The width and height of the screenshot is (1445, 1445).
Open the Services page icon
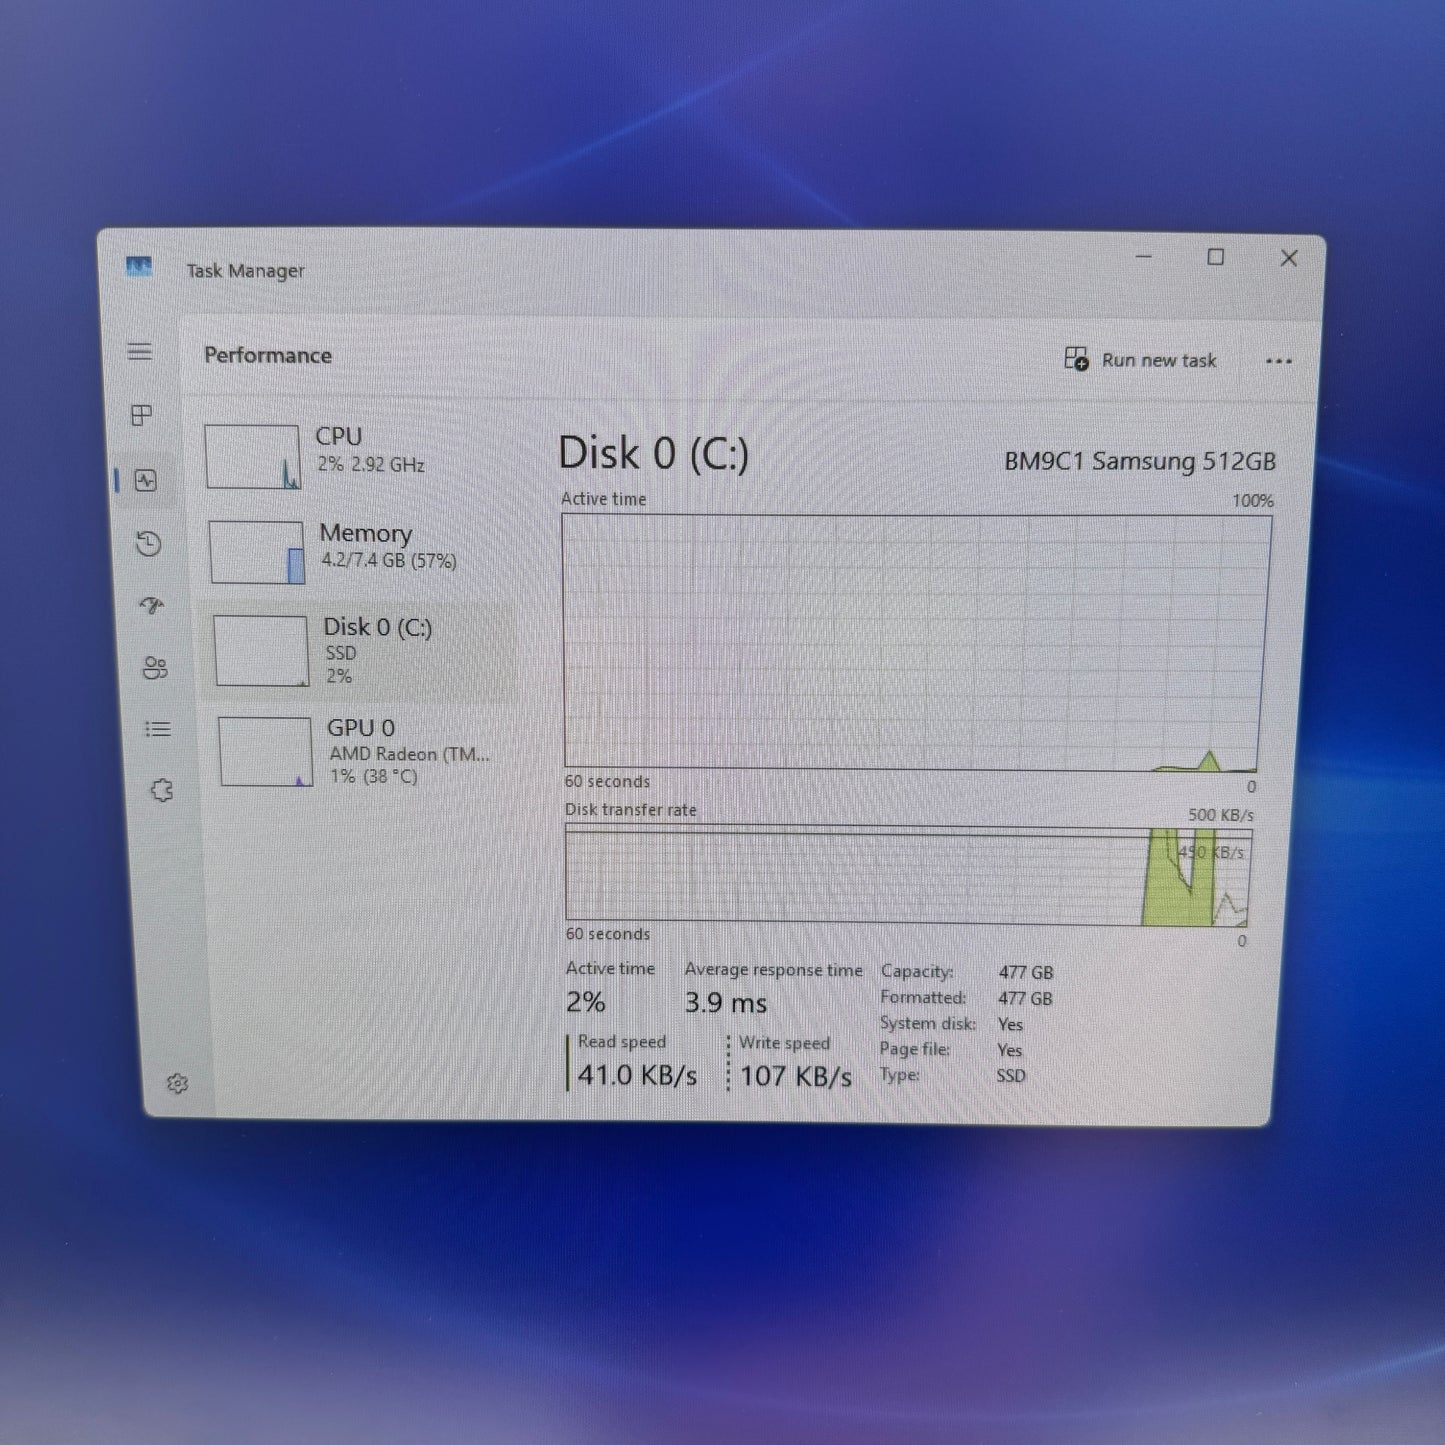click(162, 791)
